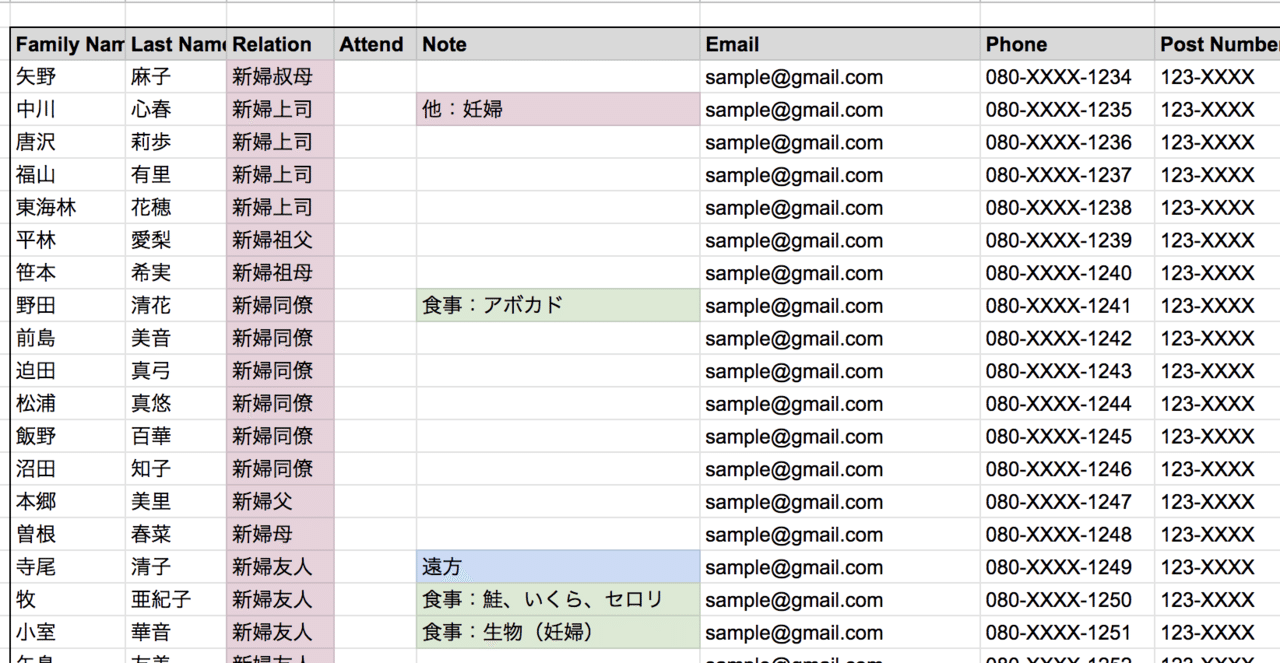Select phone cell 080-XXXX-1241
The image size is (1280, 663).
[1058, 306]
